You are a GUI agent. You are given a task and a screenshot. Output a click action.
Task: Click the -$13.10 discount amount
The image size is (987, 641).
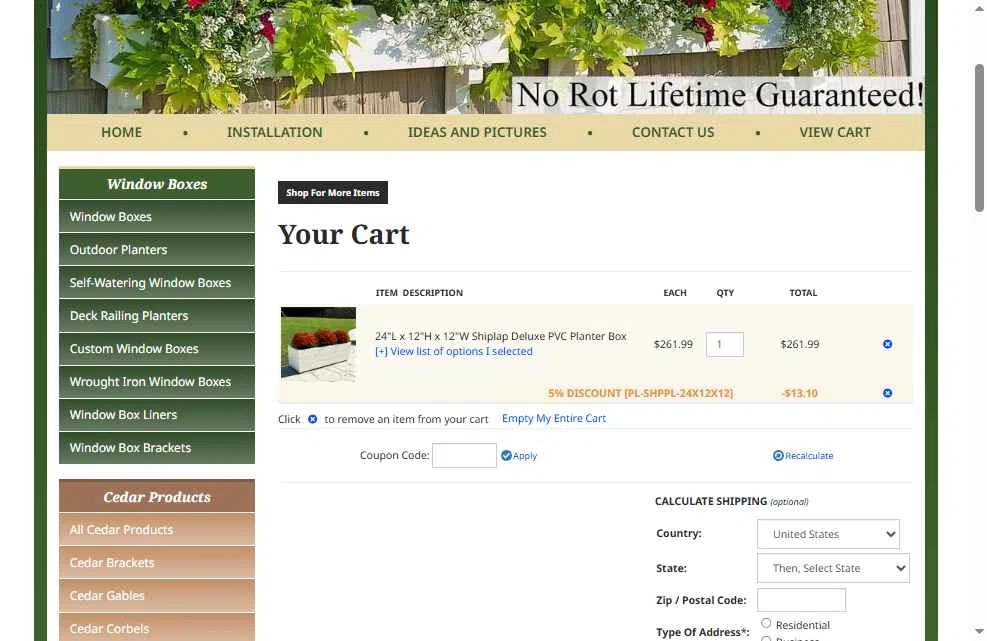tap(799, 393)
